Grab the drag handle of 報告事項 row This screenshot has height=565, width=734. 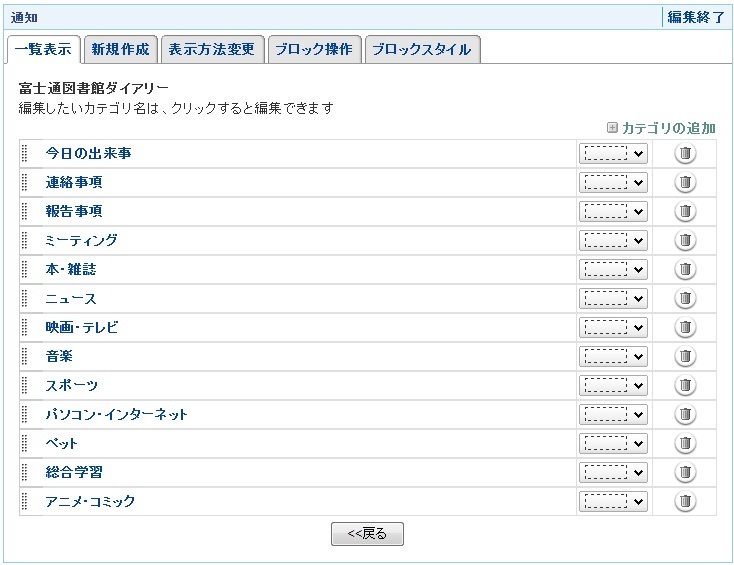coord(25,211)
